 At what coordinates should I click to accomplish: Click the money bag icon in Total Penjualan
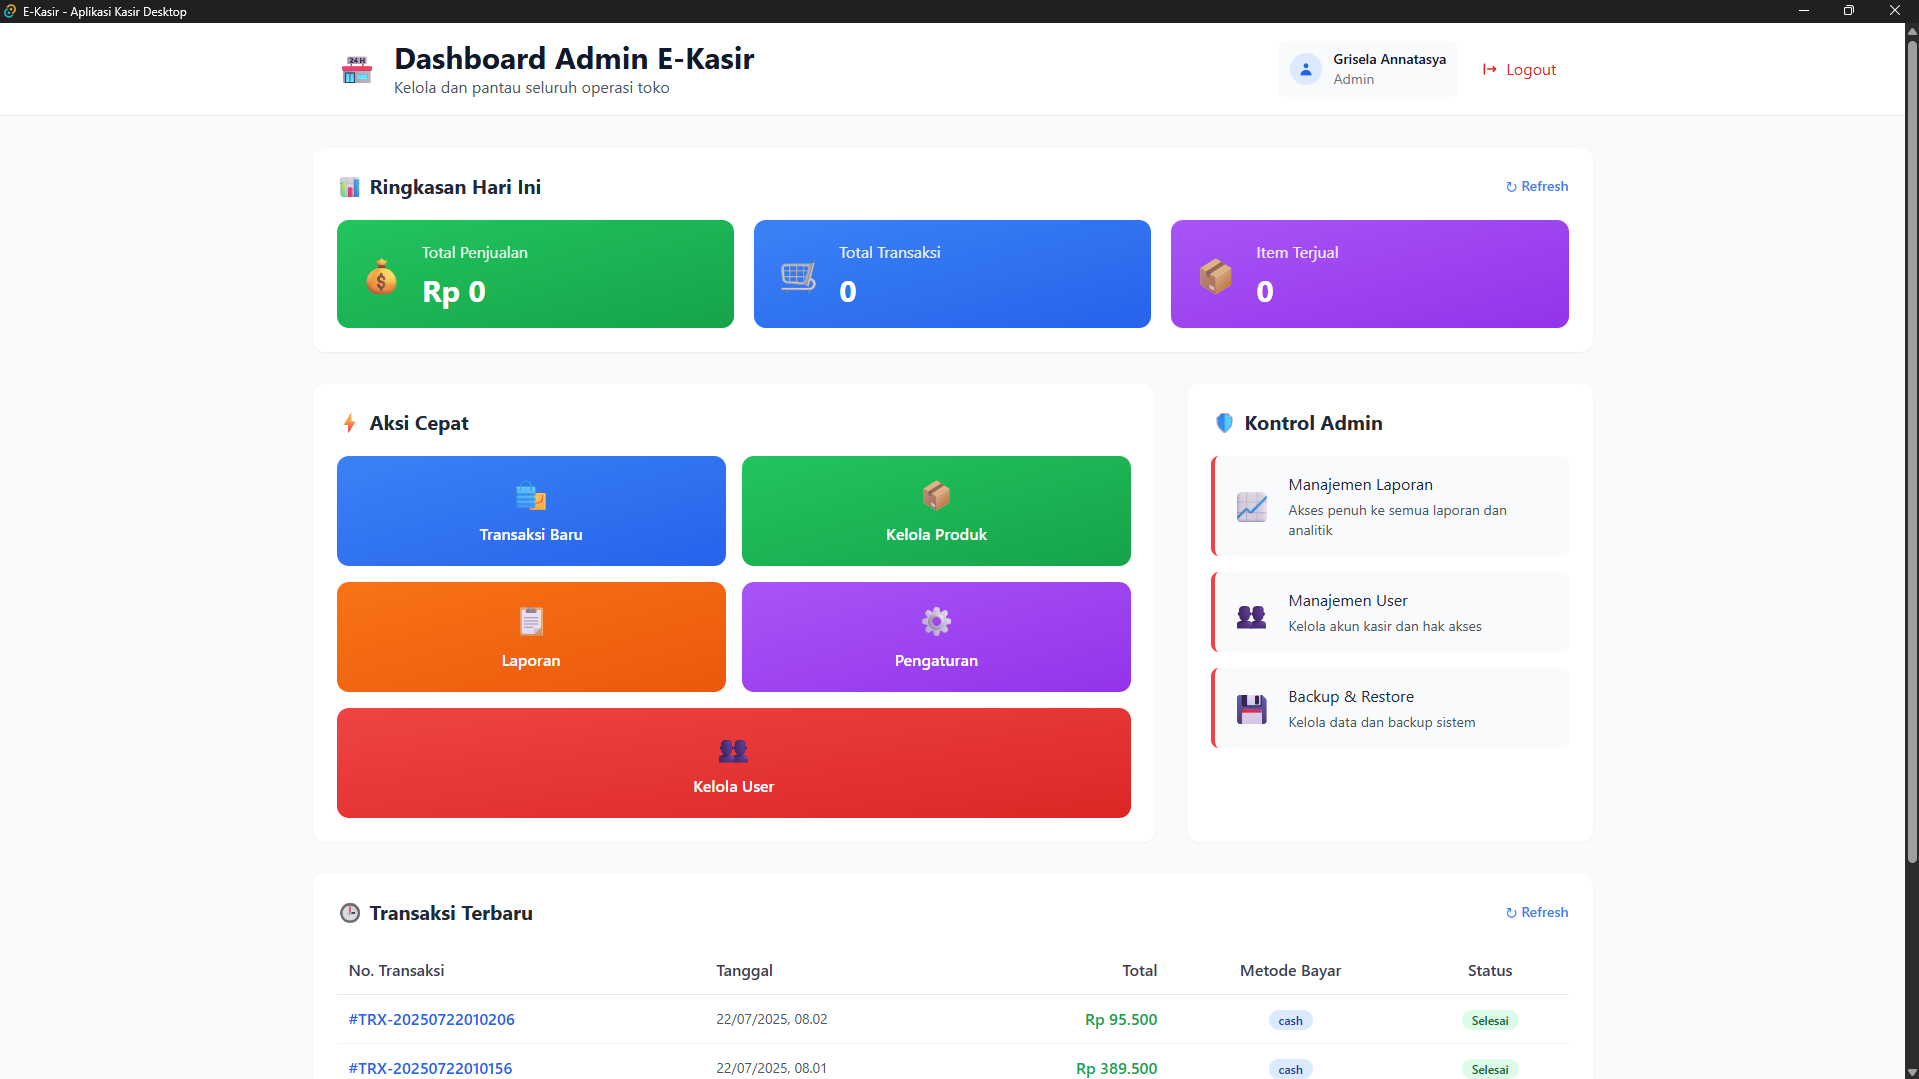pyautogui.click(x=381, y=277)
